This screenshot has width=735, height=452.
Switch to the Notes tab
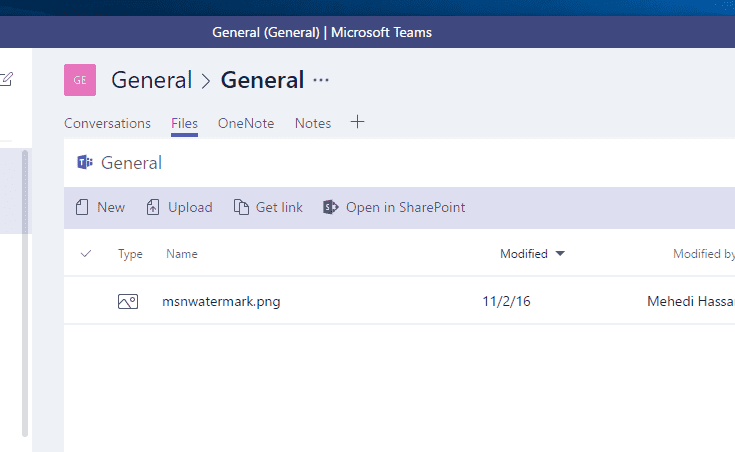tap(313, 123)
